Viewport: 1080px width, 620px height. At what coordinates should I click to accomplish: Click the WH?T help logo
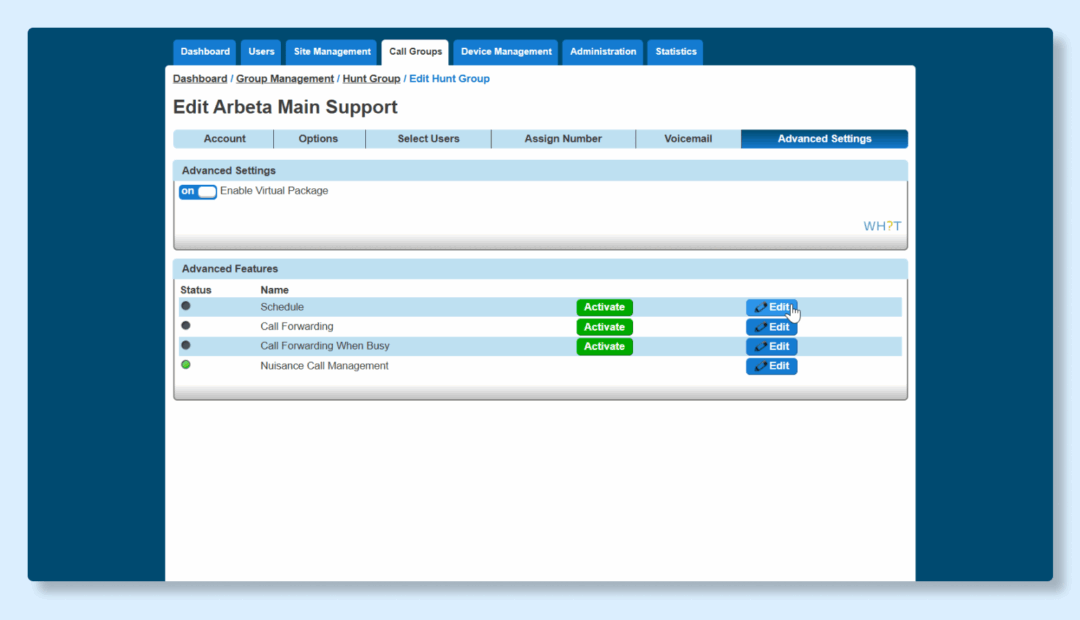coord(882,226)
